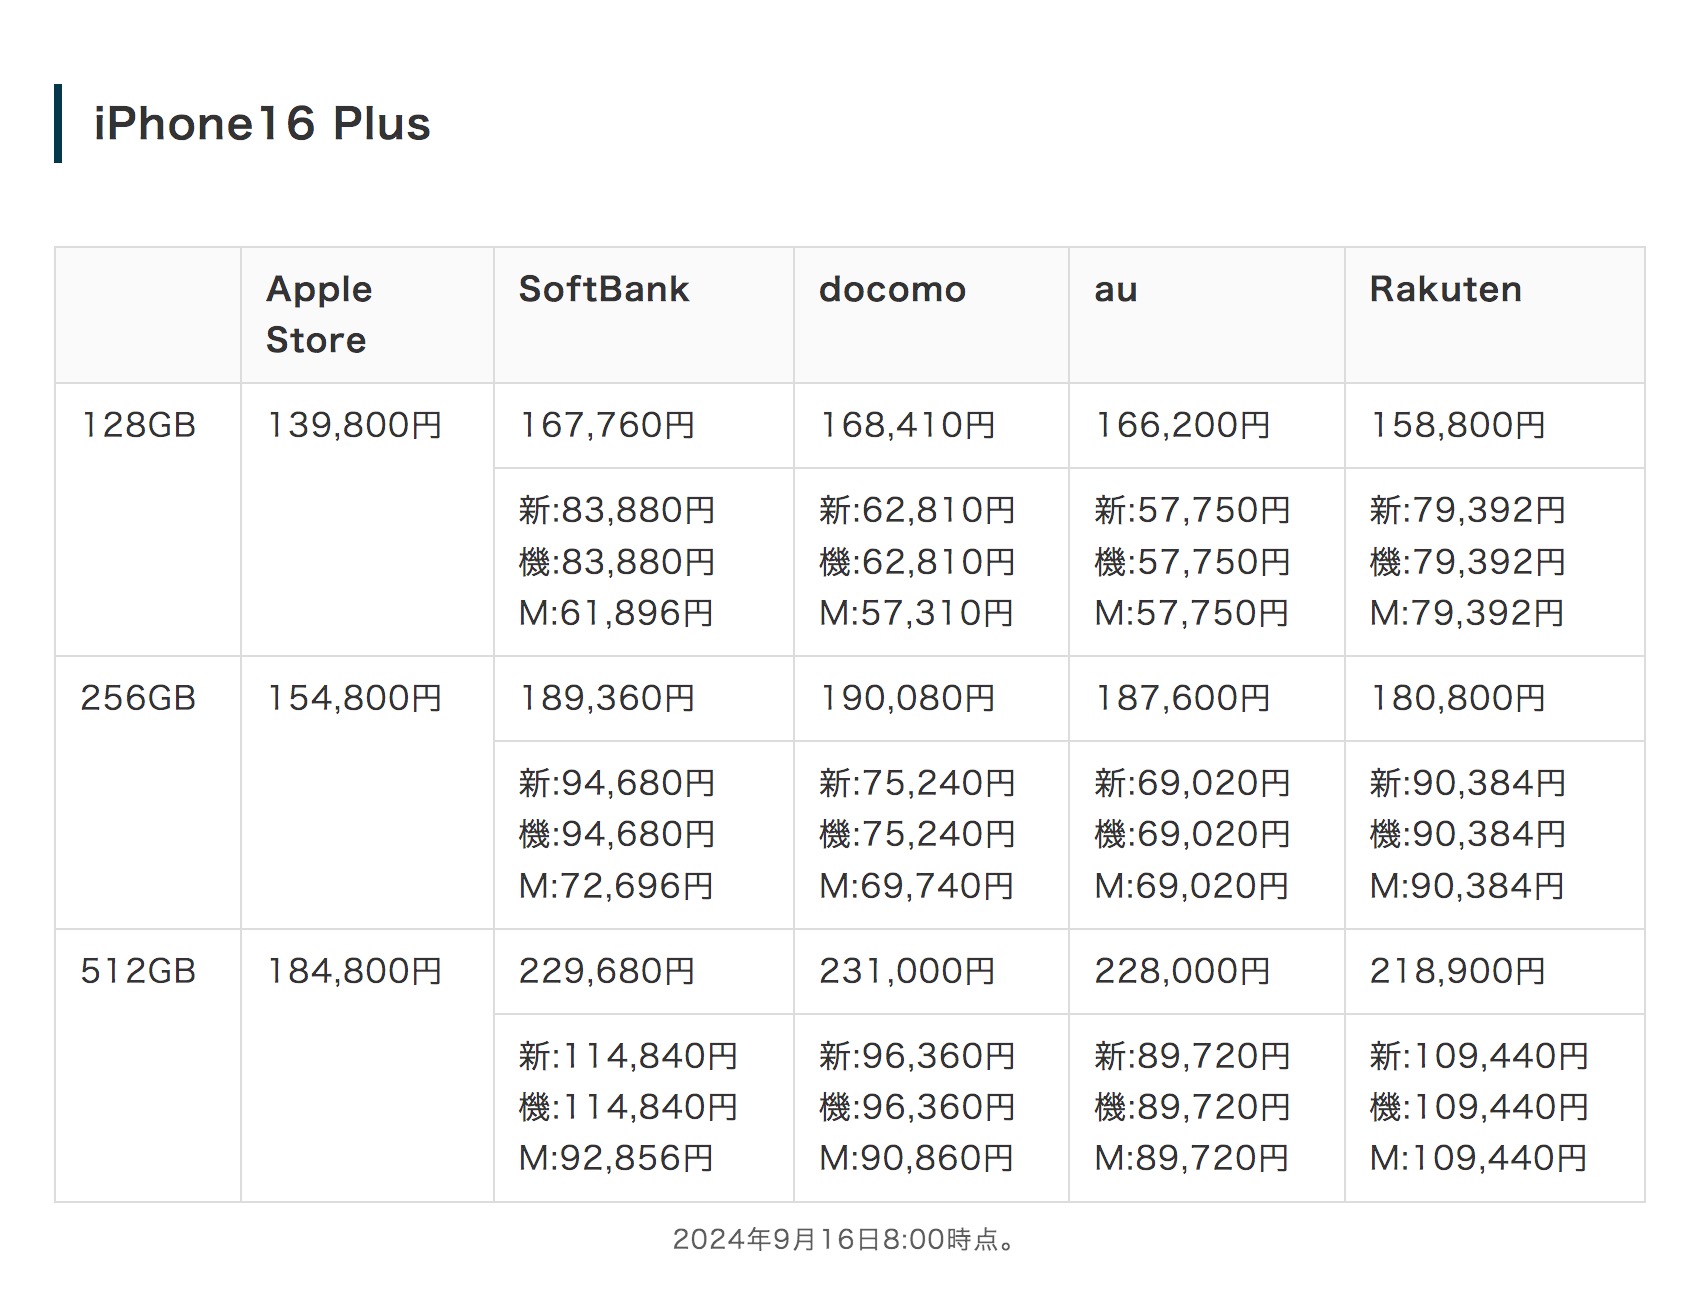The height and width of the screenshot is (1311, 1701).
Task: Click the 512GB row label
Action: pos(138,971)
